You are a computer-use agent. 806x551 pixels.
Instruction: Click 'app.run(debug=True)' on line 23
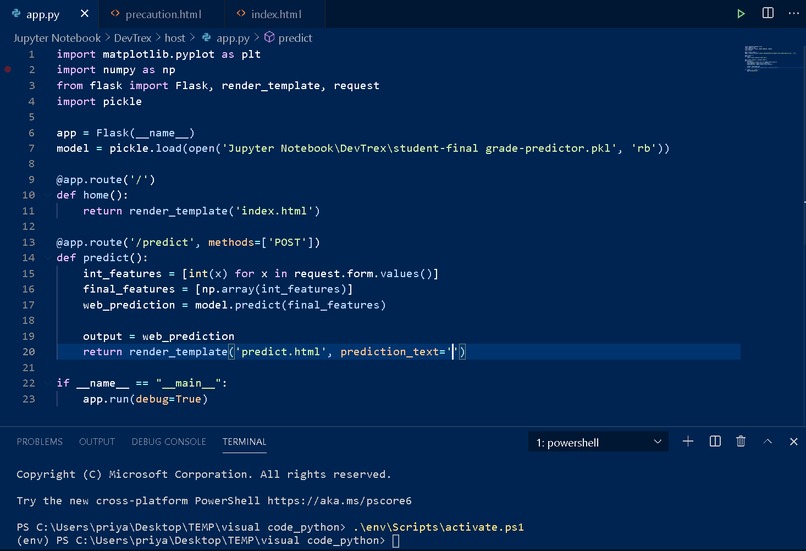pyautogui.click(x=145, y=399)
